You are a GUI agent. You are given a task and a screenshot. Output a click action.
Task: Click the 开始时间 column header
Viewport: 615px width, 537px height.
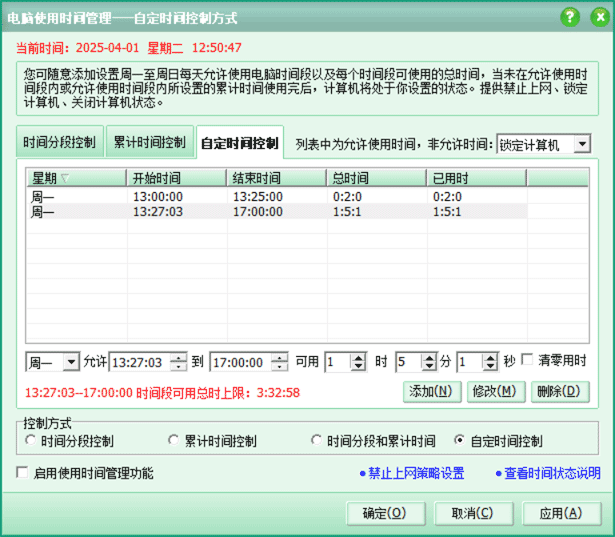[175, 178]
